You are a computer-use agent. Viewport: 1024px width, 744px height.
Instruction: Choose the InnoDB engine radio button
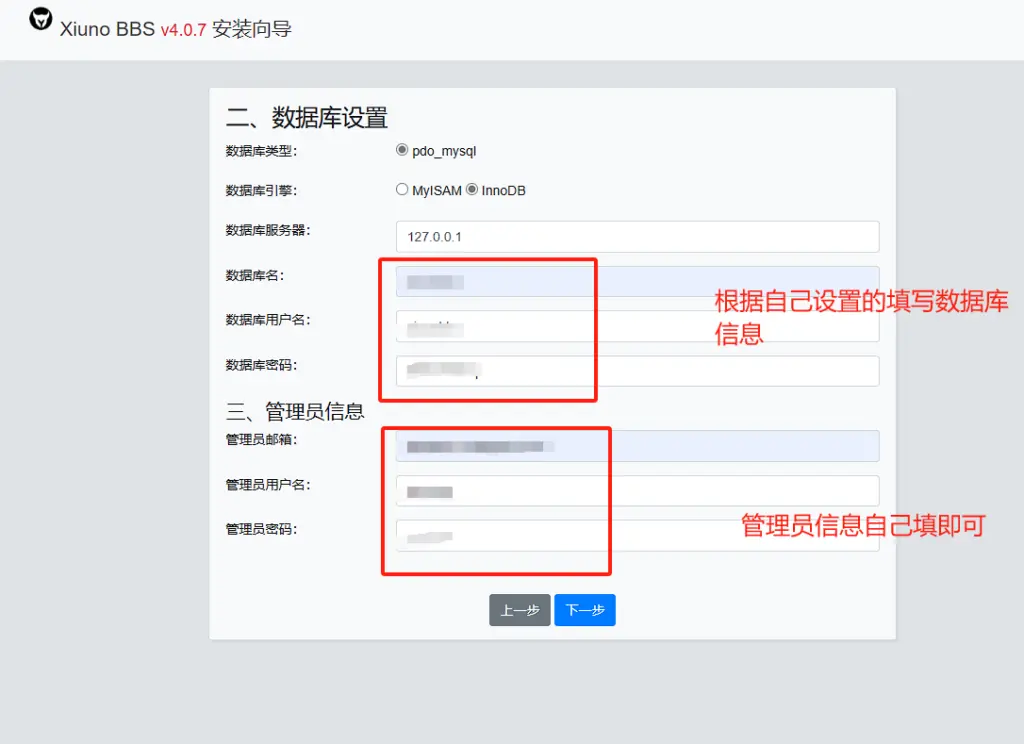pos(472,189)
